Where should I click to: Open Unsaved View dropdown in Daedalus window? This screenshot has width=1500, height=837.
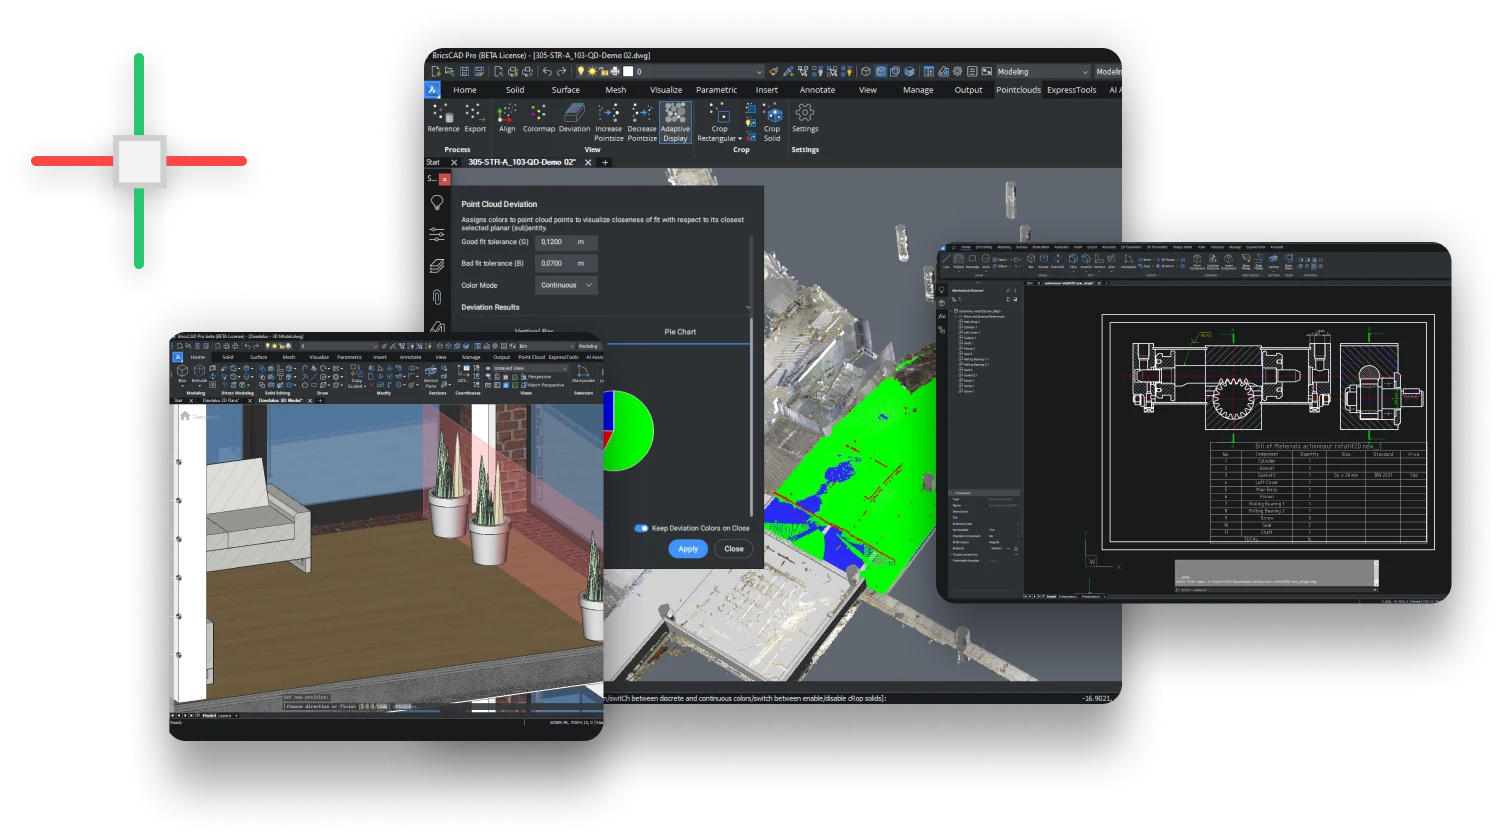tap(530, 368)
